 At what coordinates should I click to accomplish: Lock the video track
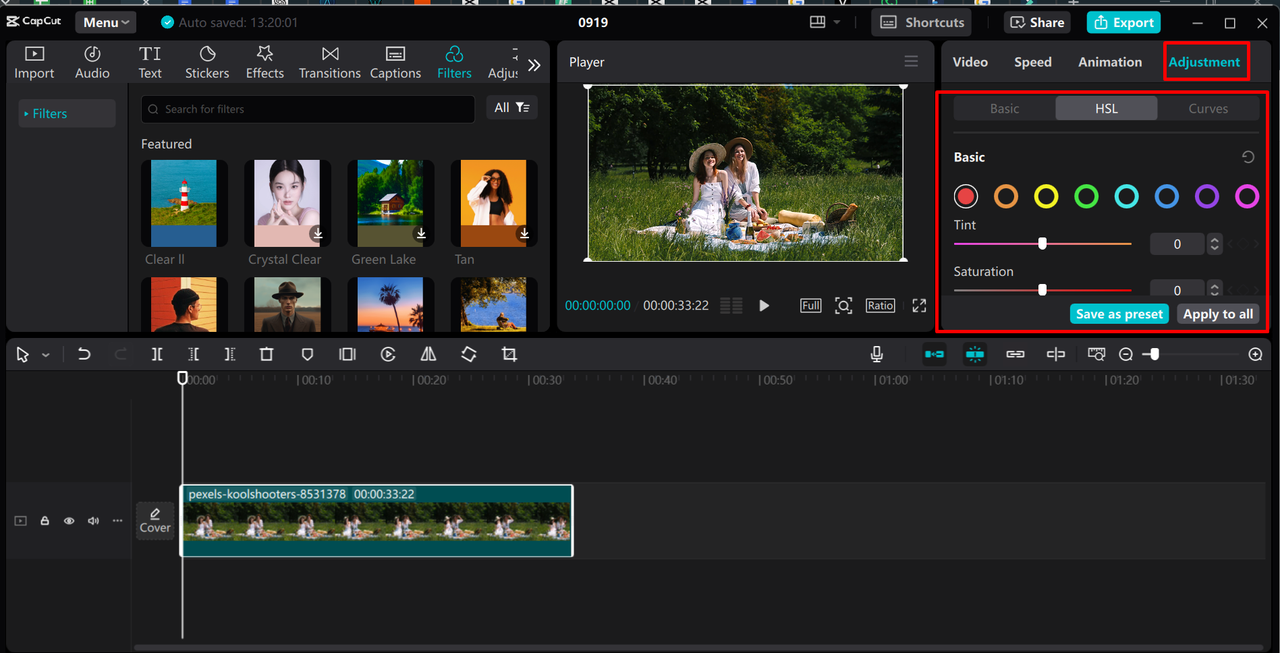pos(44,521)
